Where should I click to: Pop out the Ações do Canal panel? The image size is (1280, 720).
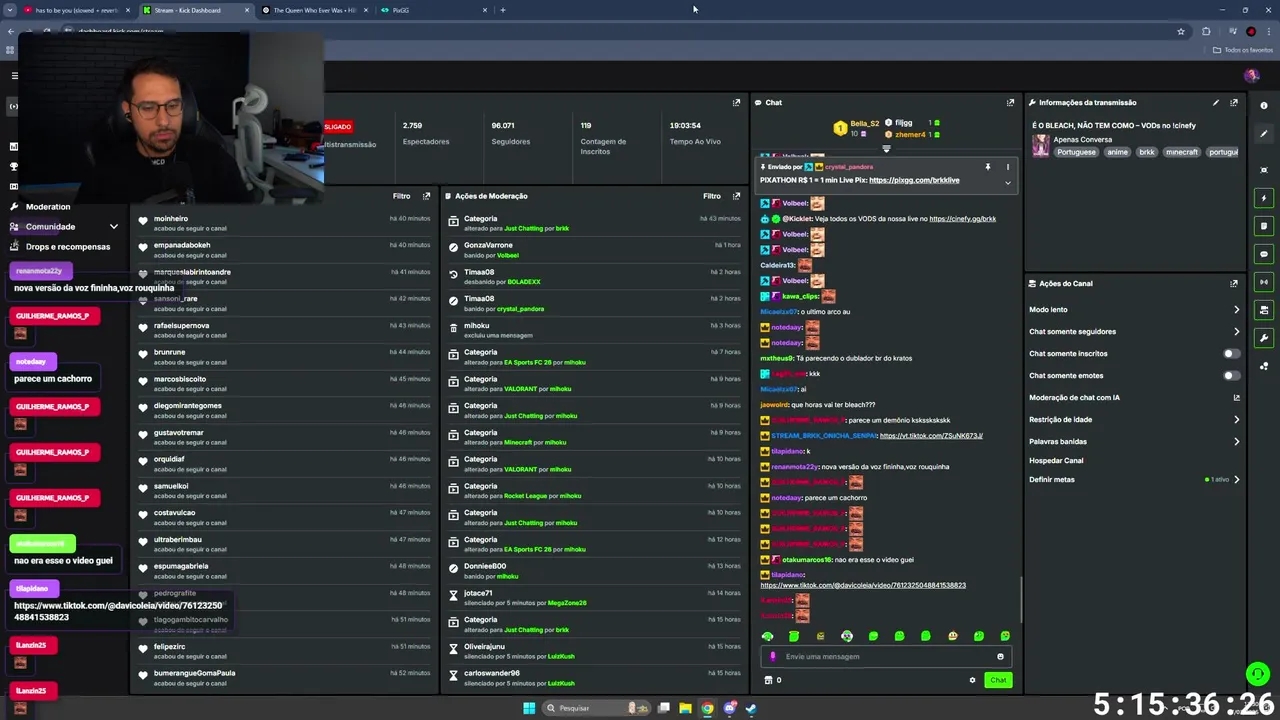(x=1234, y=283)
